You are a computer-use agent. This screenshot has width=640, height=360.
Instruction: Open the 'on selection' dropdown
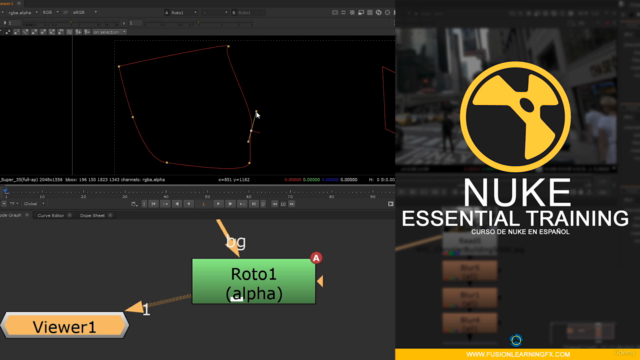(x=109, y=32)
